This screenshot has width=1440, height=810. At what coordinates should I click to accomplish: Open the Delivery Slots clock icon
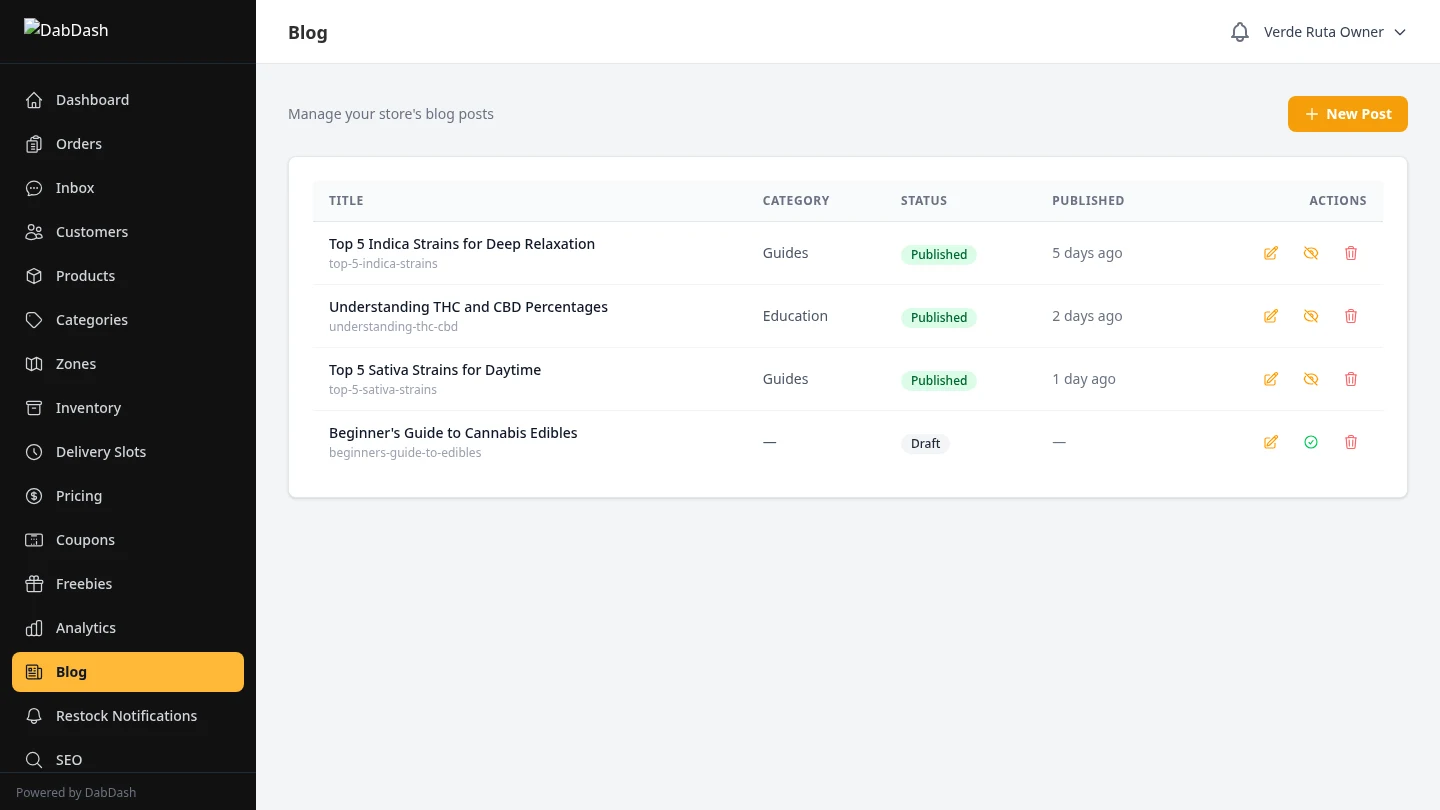(x=33, y=451)
